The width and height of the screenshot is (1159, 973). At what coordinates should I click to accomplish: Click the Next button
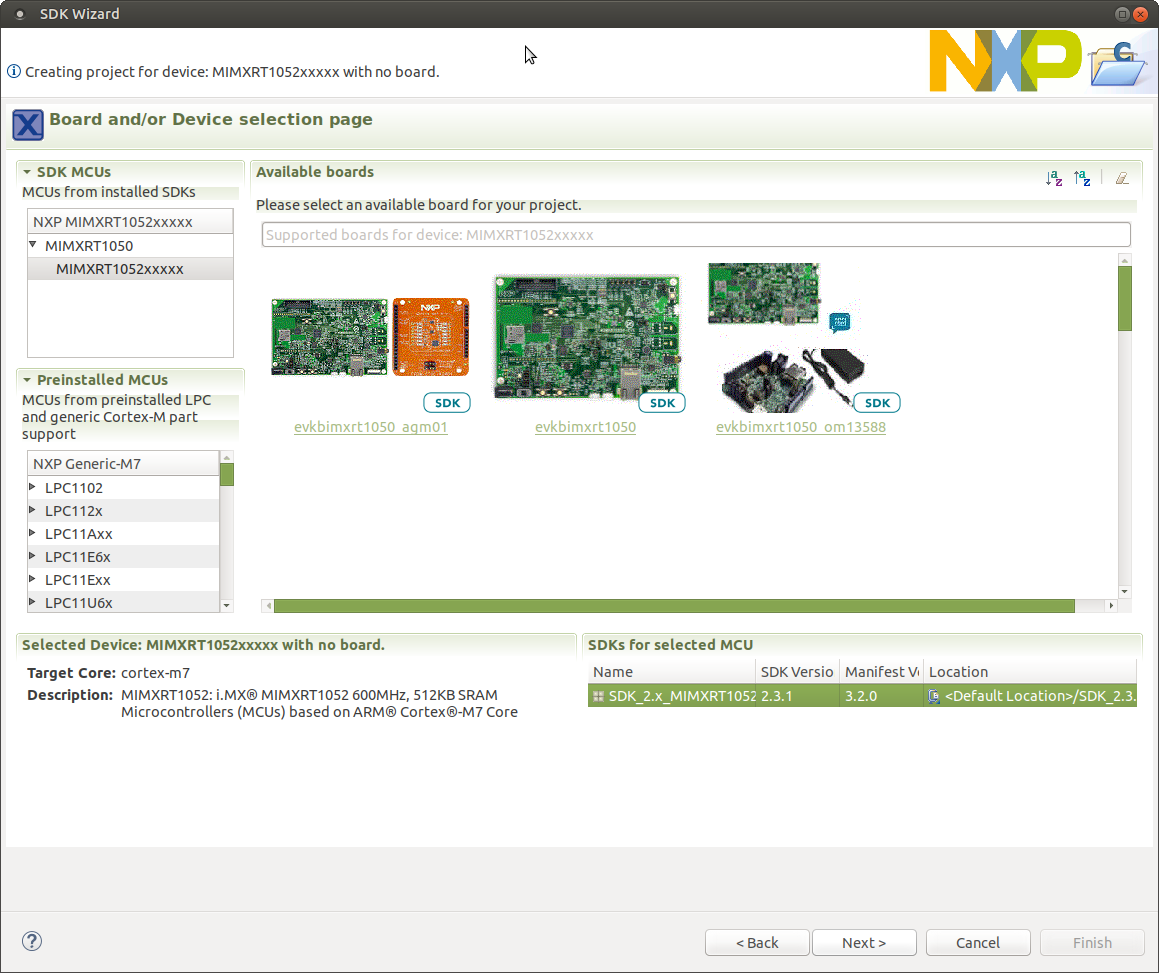point(864,943)
